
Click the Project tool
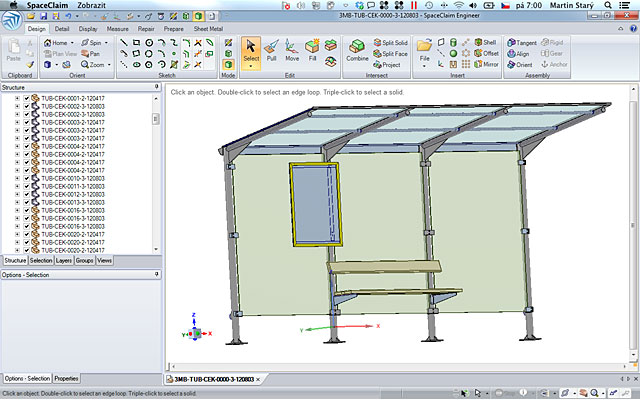click(x=387, y=64)
